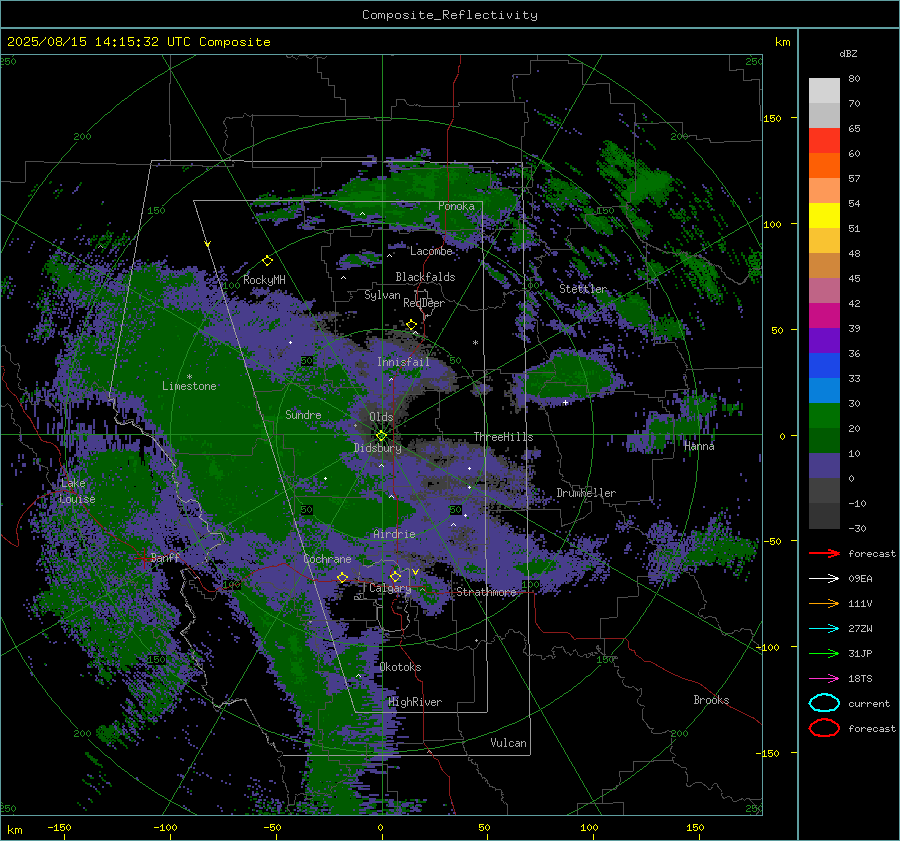The width and height of the screenshot is (900, 841).
Task: Click the Hanna label
Action: coord(699,446)
